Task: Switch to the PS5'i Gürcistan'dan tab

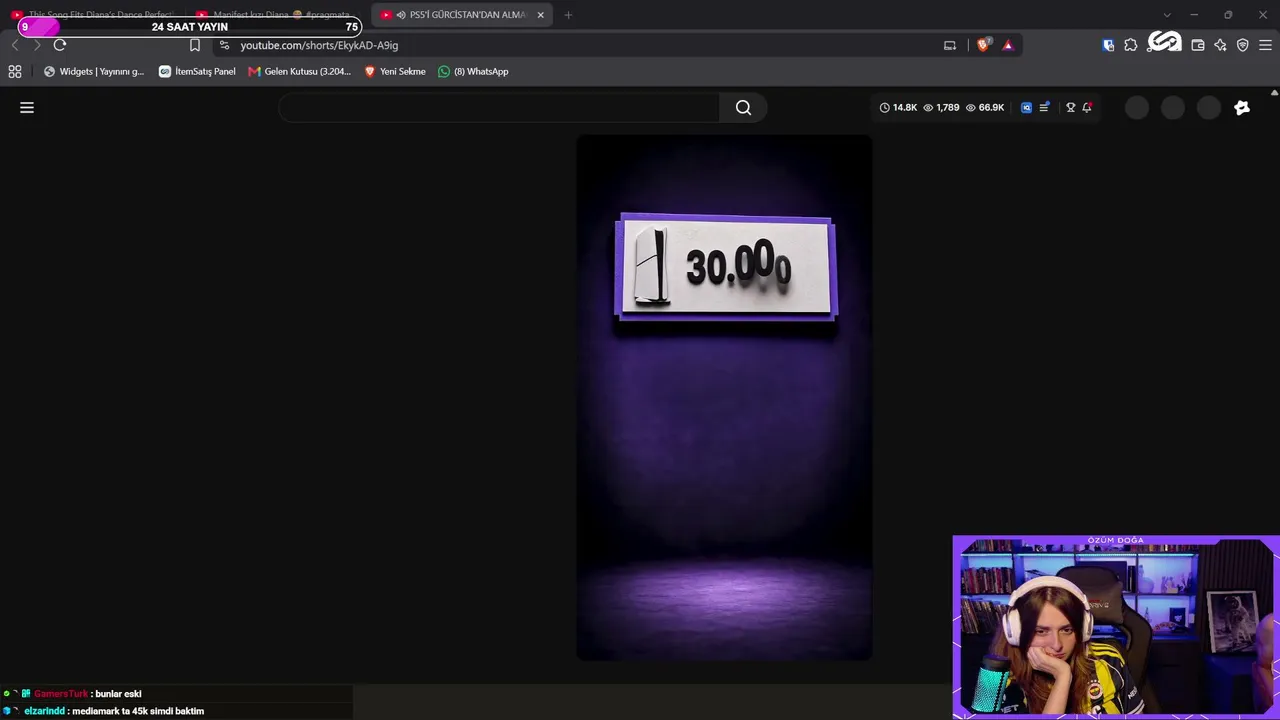Action: point(461,15)
